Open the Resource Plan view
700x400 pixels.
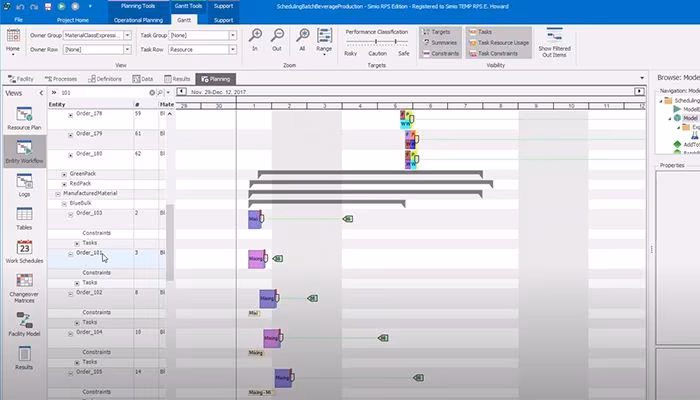coord(24,118)
